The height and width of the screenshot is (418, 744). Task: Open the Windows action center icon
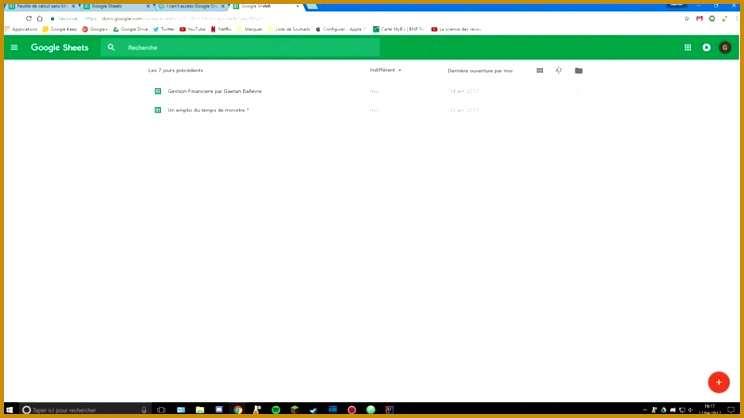coord(731,410)
